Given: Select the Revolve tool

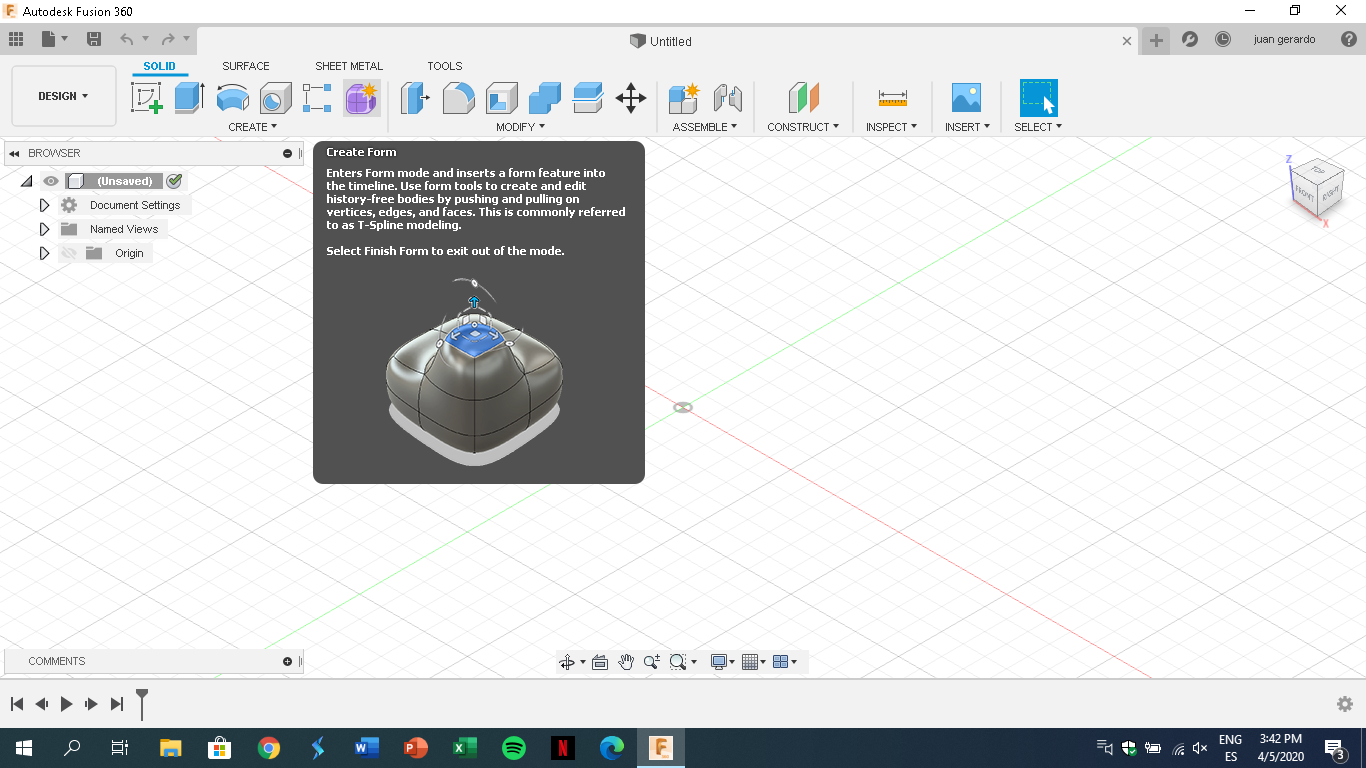Looking at the screenshot, I should [232, 97].
